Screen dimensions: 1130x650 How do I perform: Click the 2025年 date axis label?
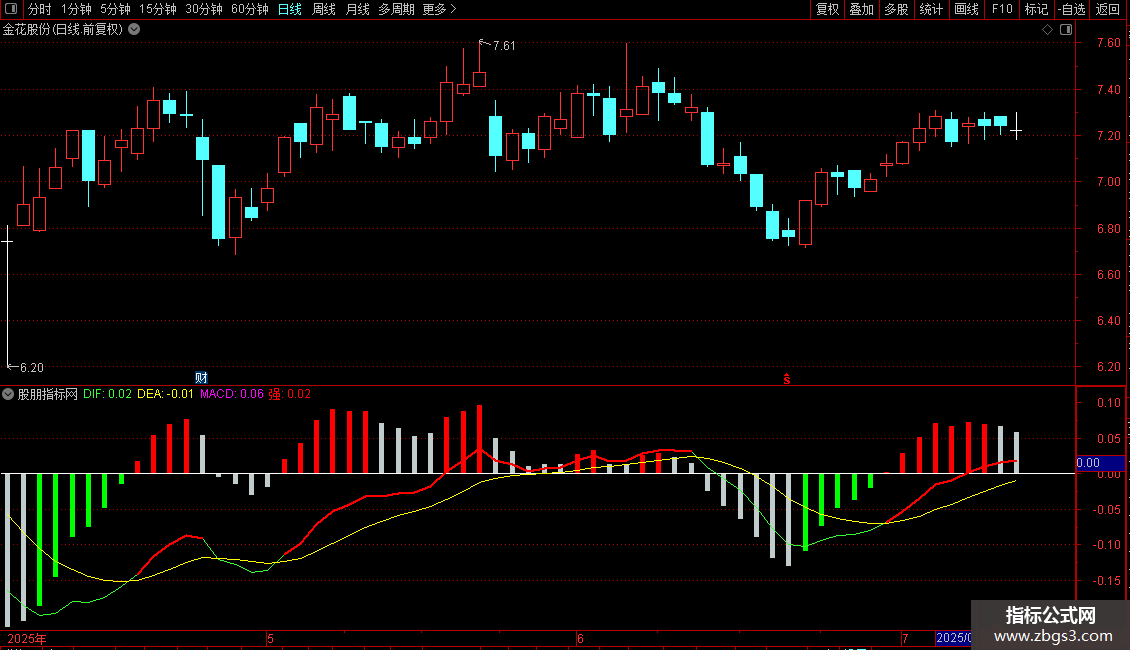27,638
